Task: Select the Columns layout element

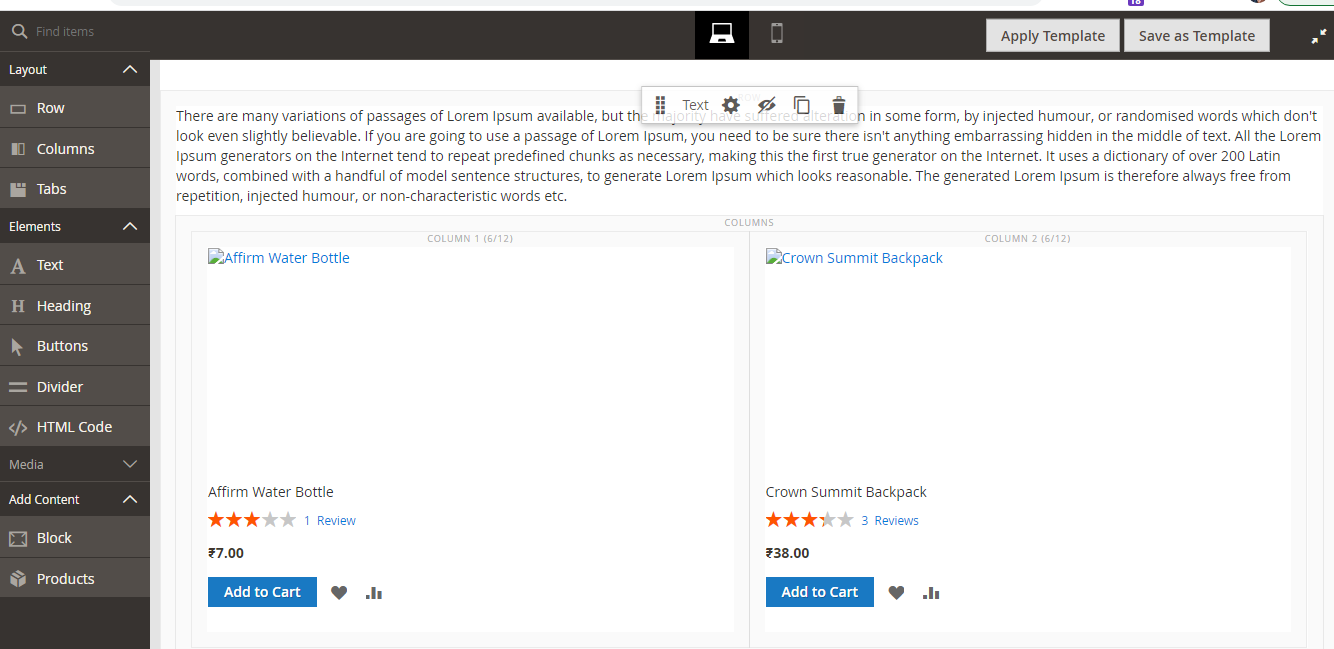Action: point(75,148)
